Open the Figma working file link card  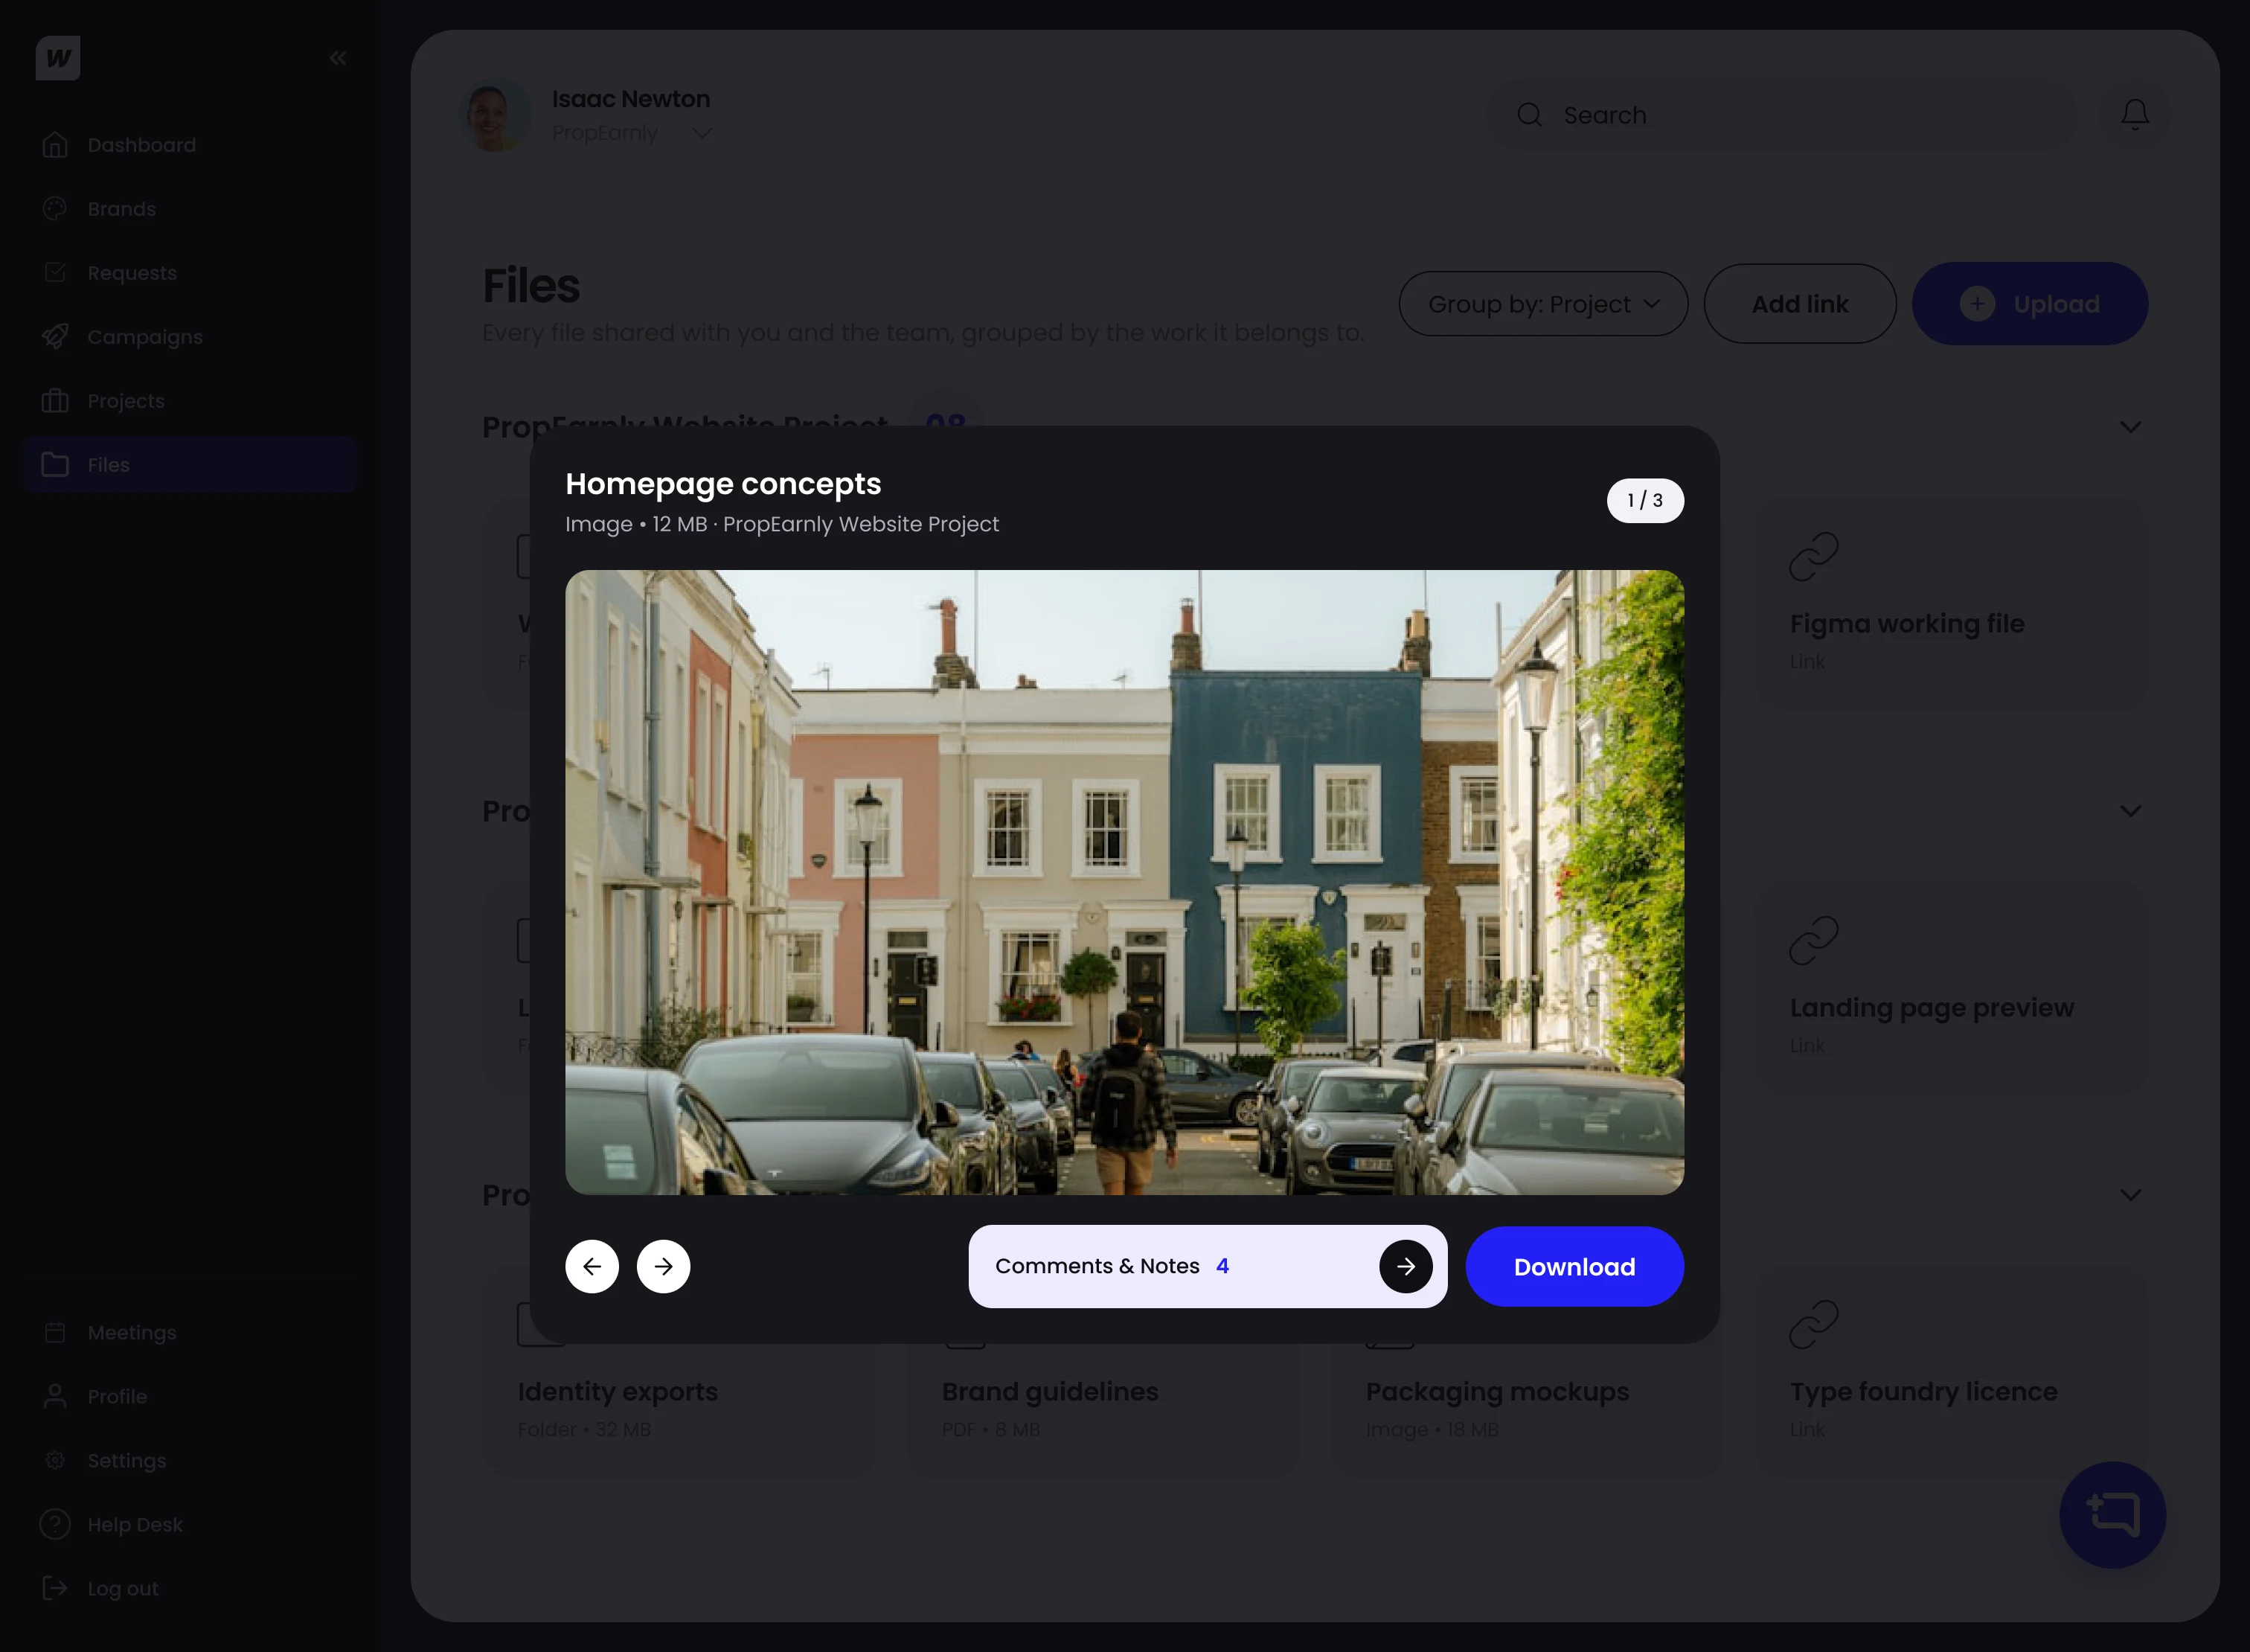pyautogui.click(x=1952, y=604)
